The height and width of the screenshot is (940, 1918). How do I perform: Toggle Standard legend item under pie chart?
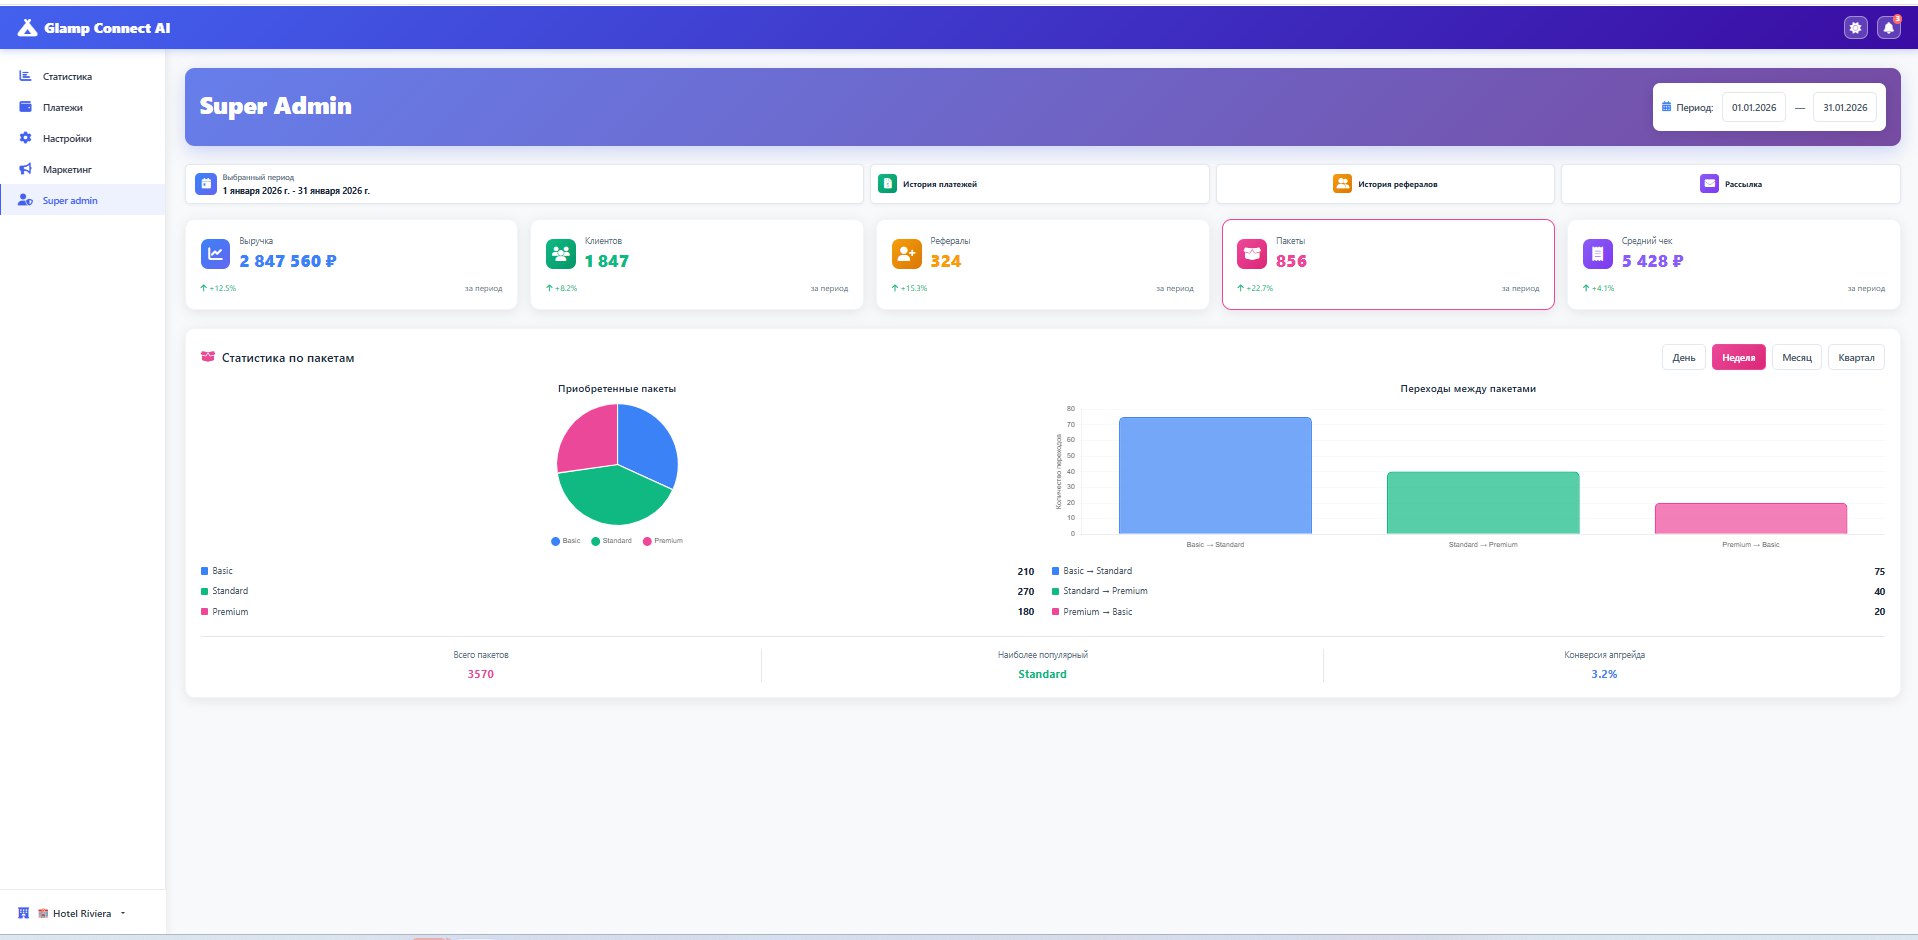tap(611, 541)
